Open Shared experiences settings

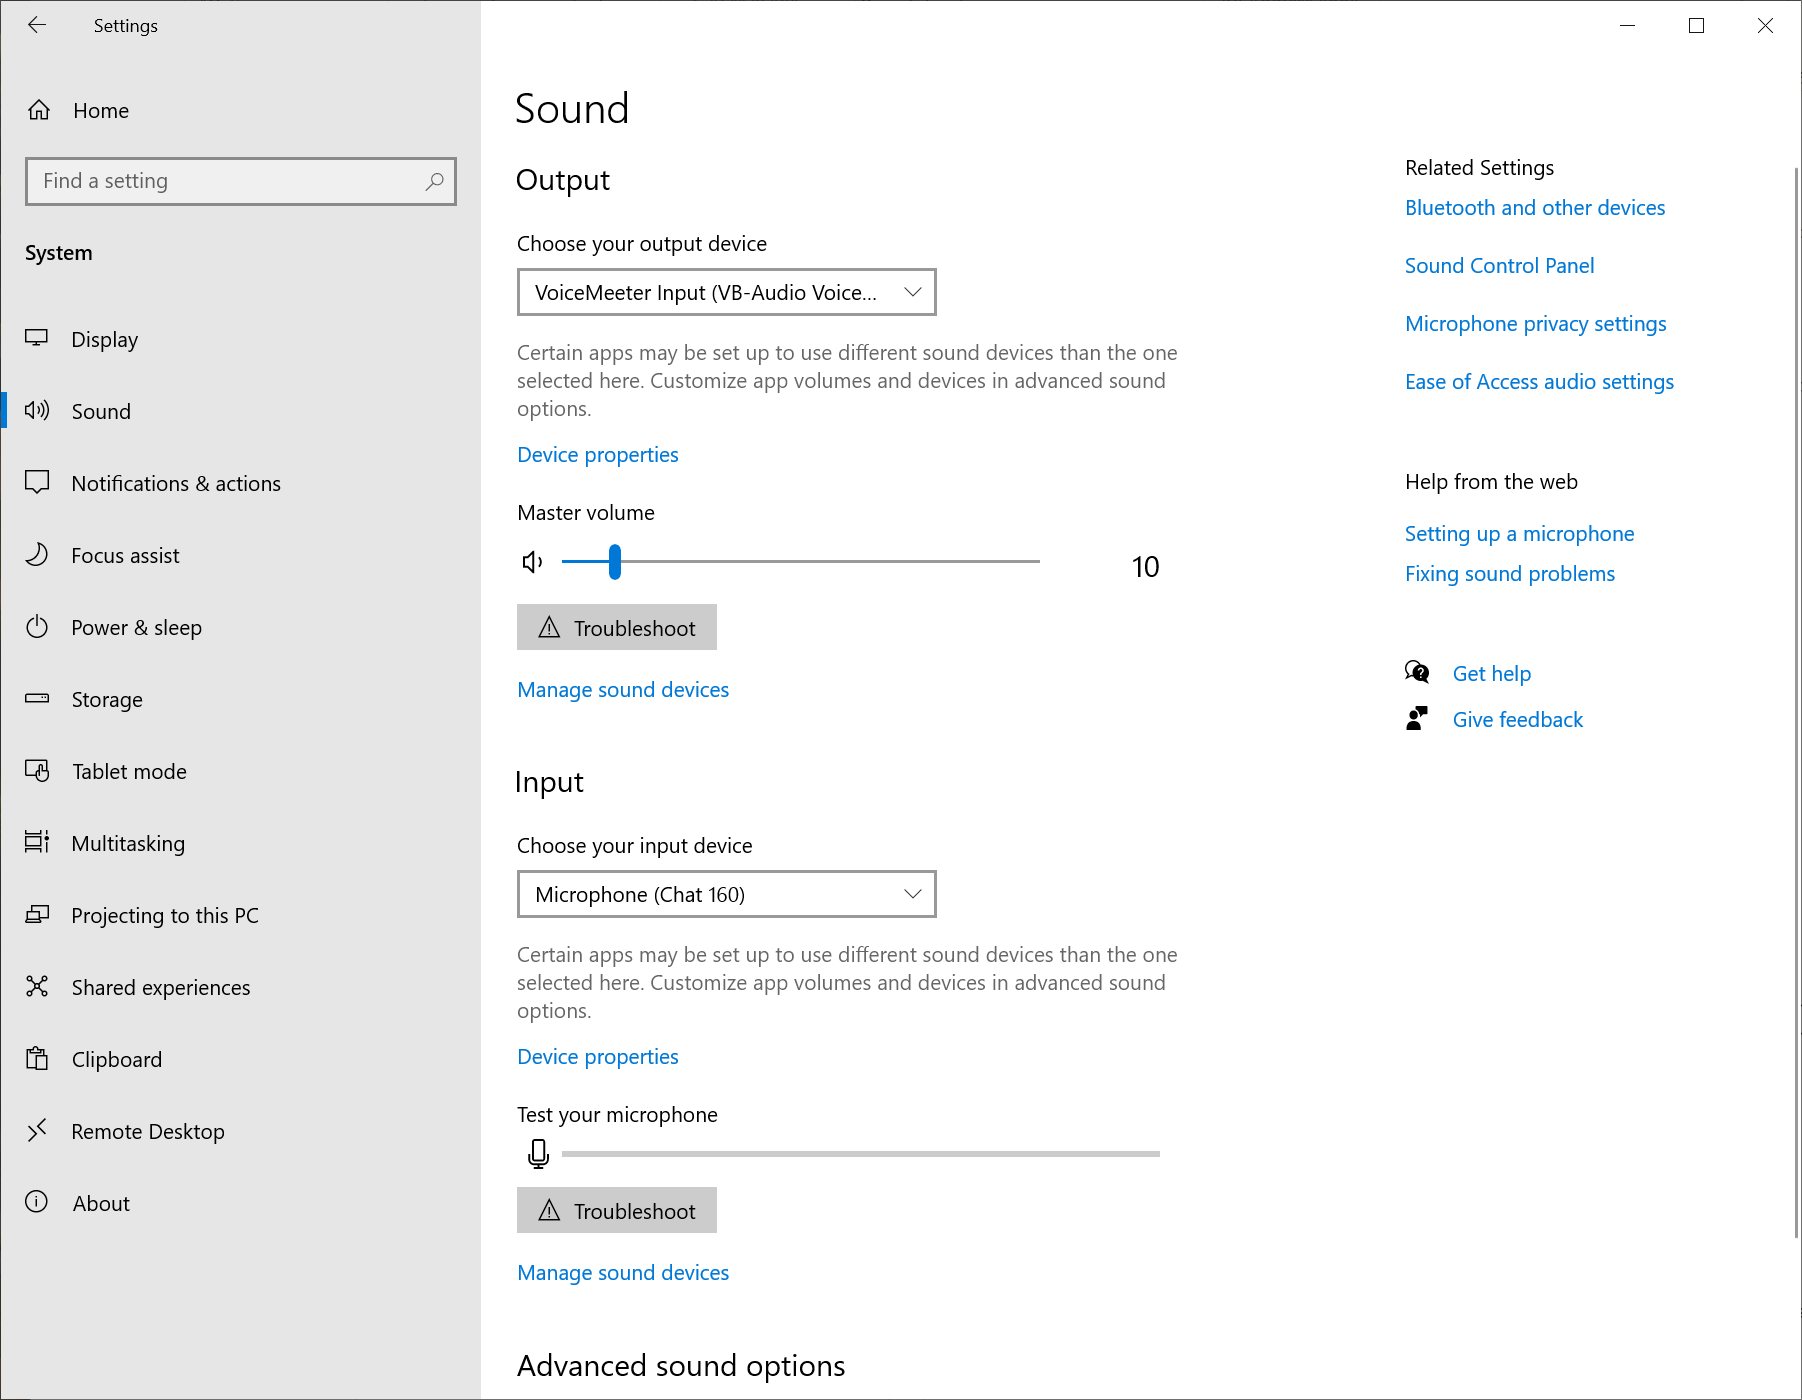240,987
